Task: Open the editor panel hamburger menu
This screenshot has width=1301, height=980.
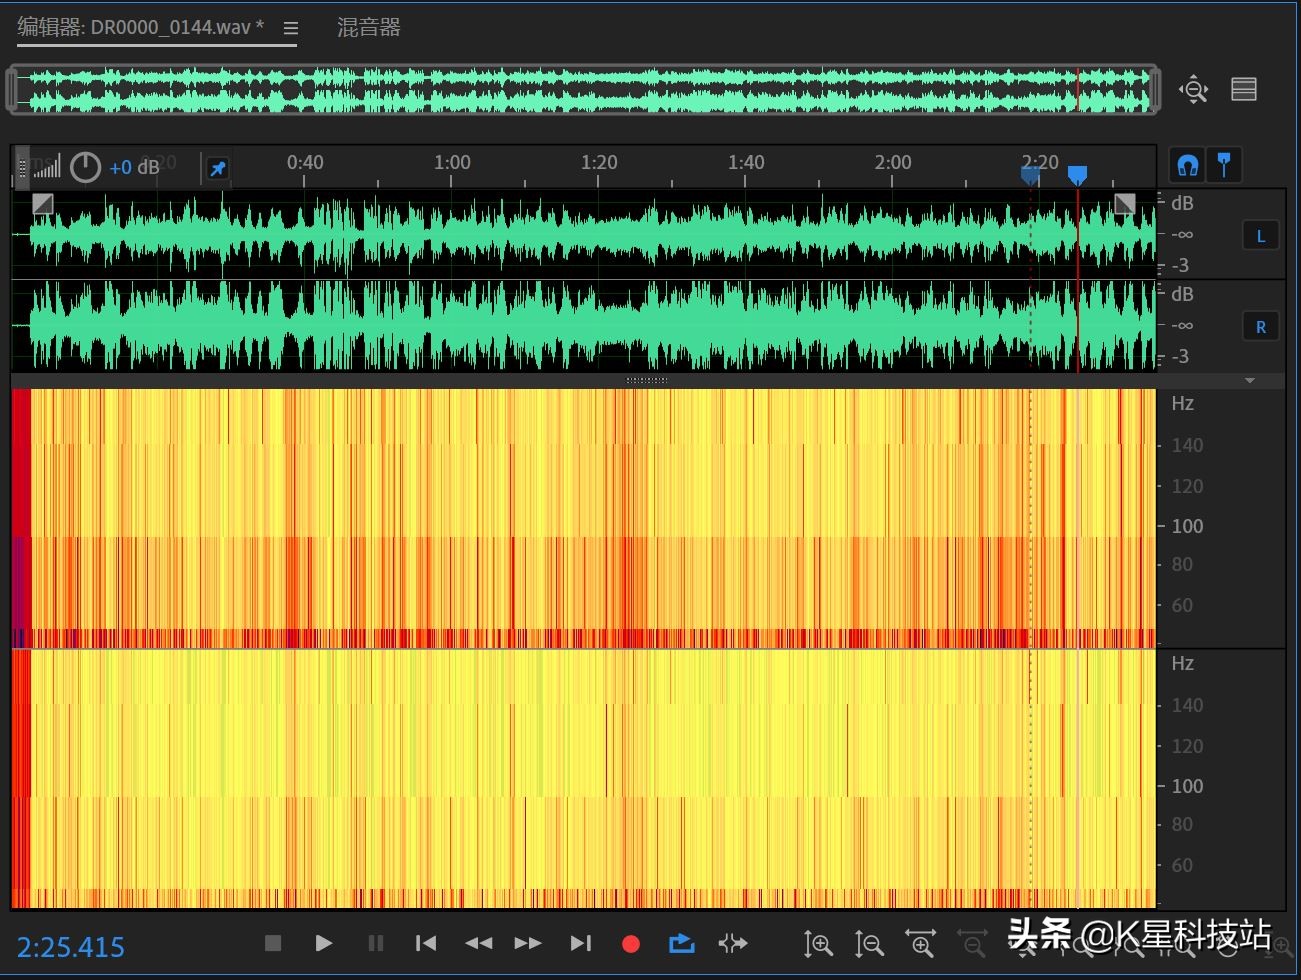Action: coord(291,29)
